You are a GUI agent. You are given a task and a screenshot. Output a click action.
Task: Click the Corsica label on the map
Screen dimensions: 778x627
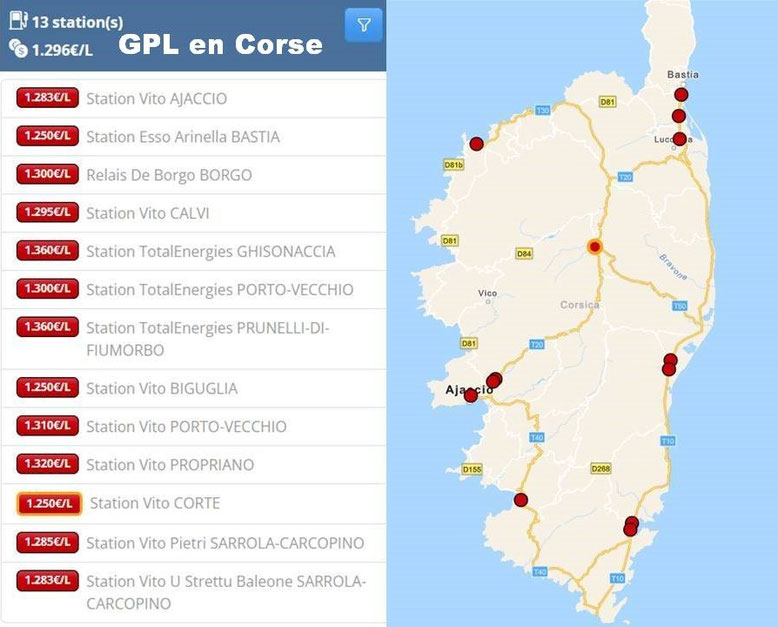pyautogui.click(x=580, y=305)
